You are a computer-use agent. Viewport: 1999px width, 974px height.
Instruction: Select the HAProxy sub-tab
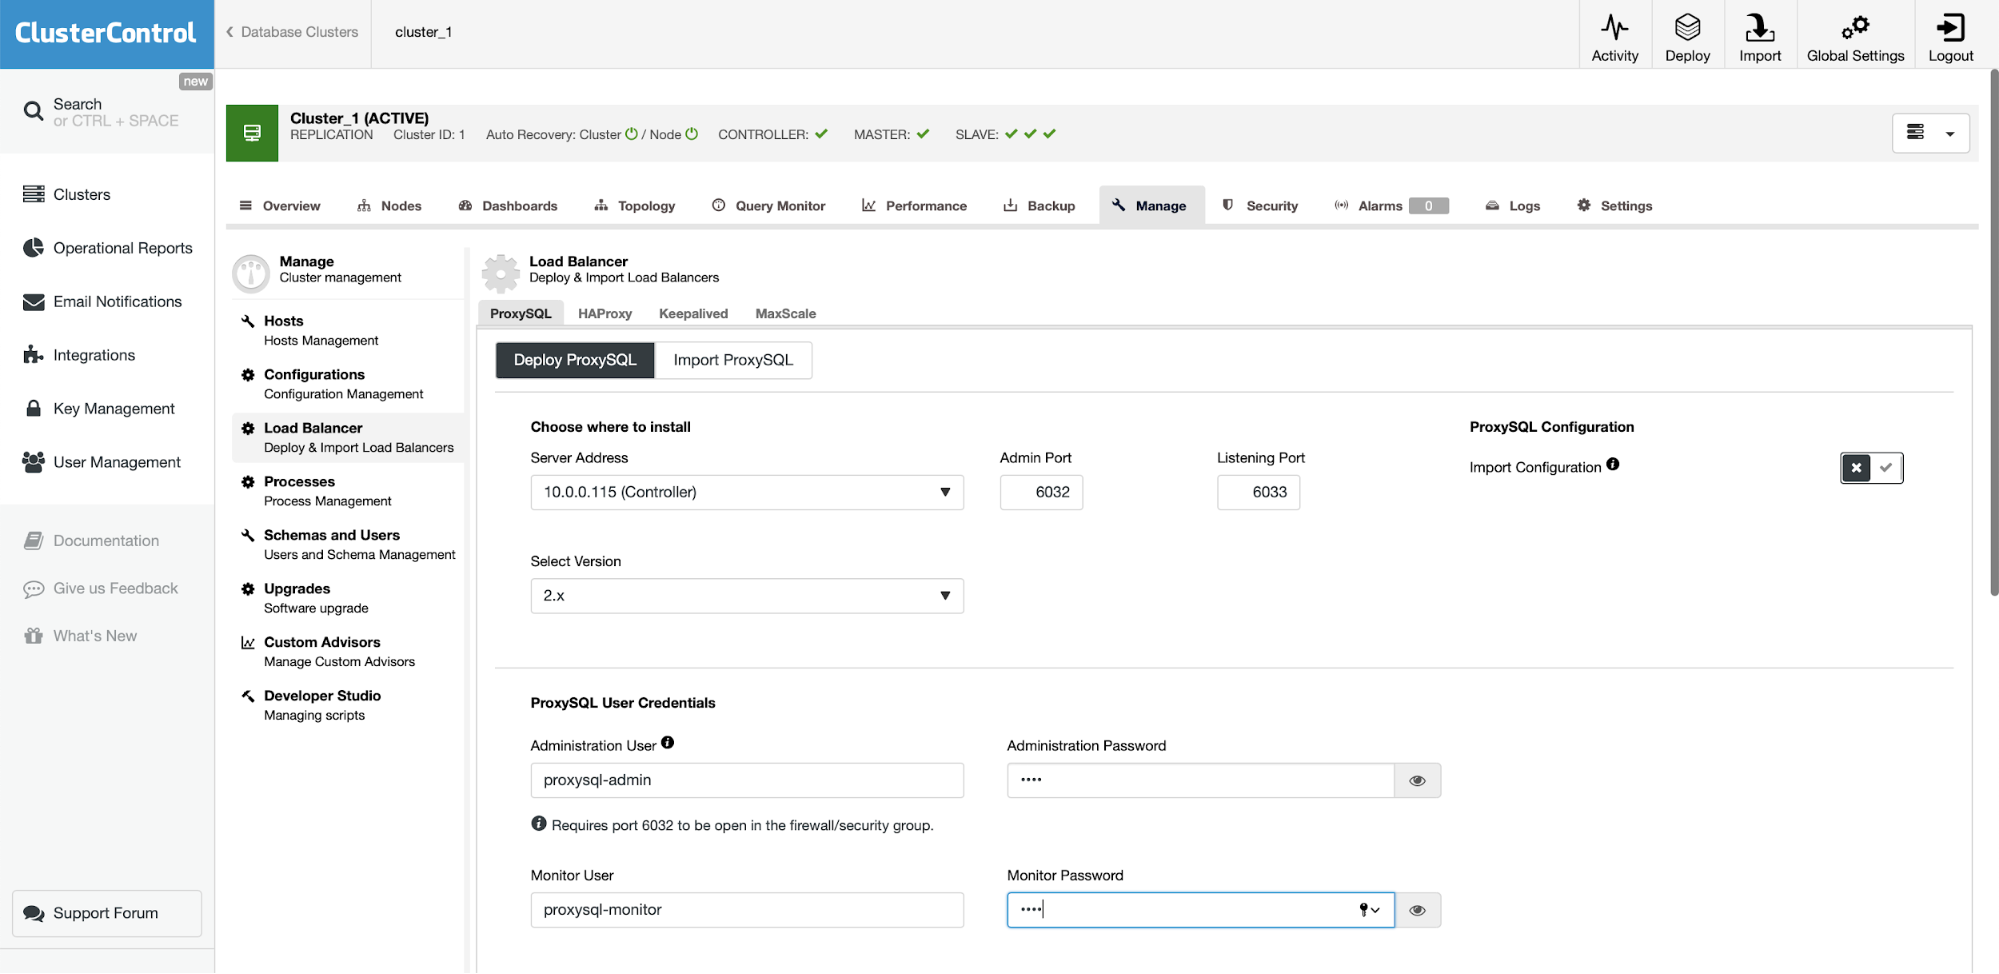coord(605,313)
